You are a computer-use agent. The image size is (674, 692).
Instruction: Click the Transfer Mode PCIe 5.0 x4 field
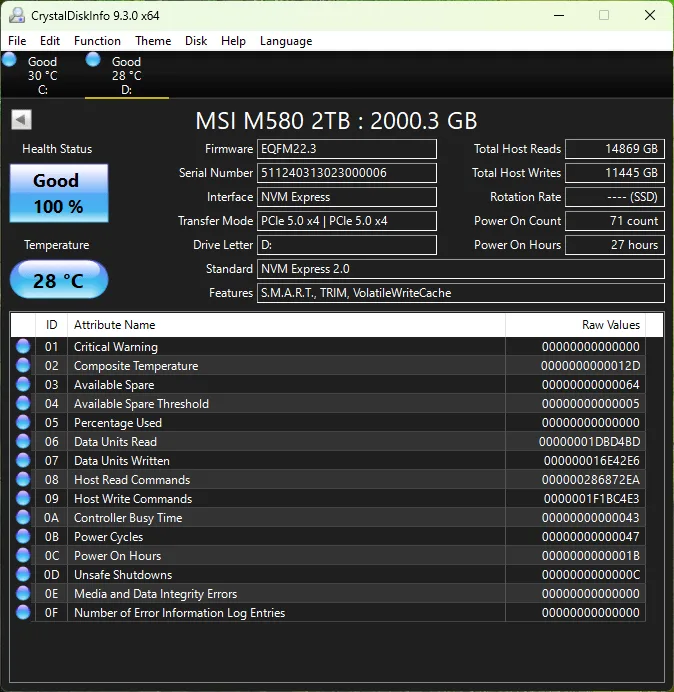point(347,221)
